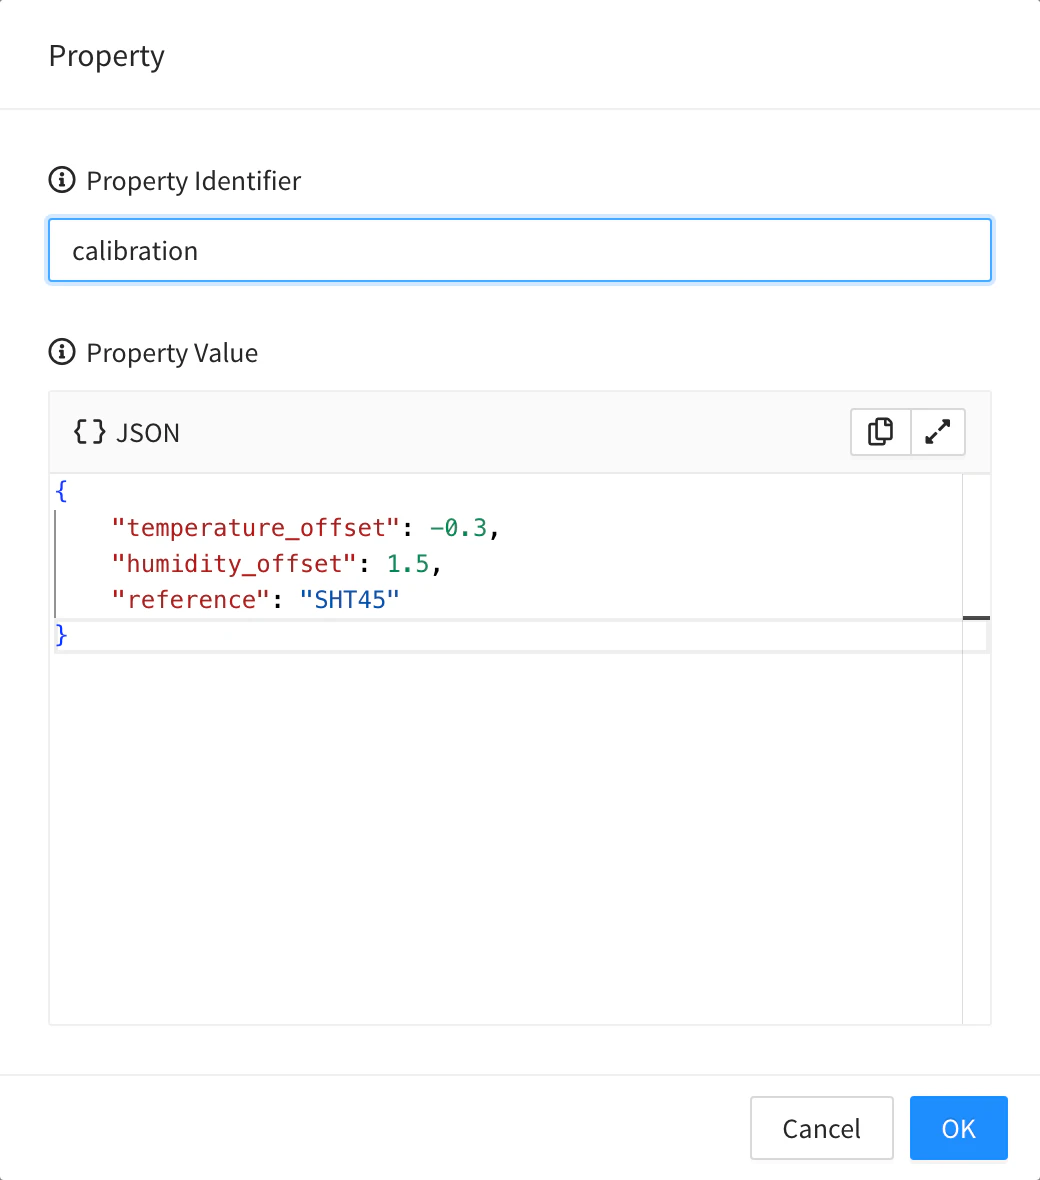Click the info icon beside Property Identifier

[x=62, y=181]
